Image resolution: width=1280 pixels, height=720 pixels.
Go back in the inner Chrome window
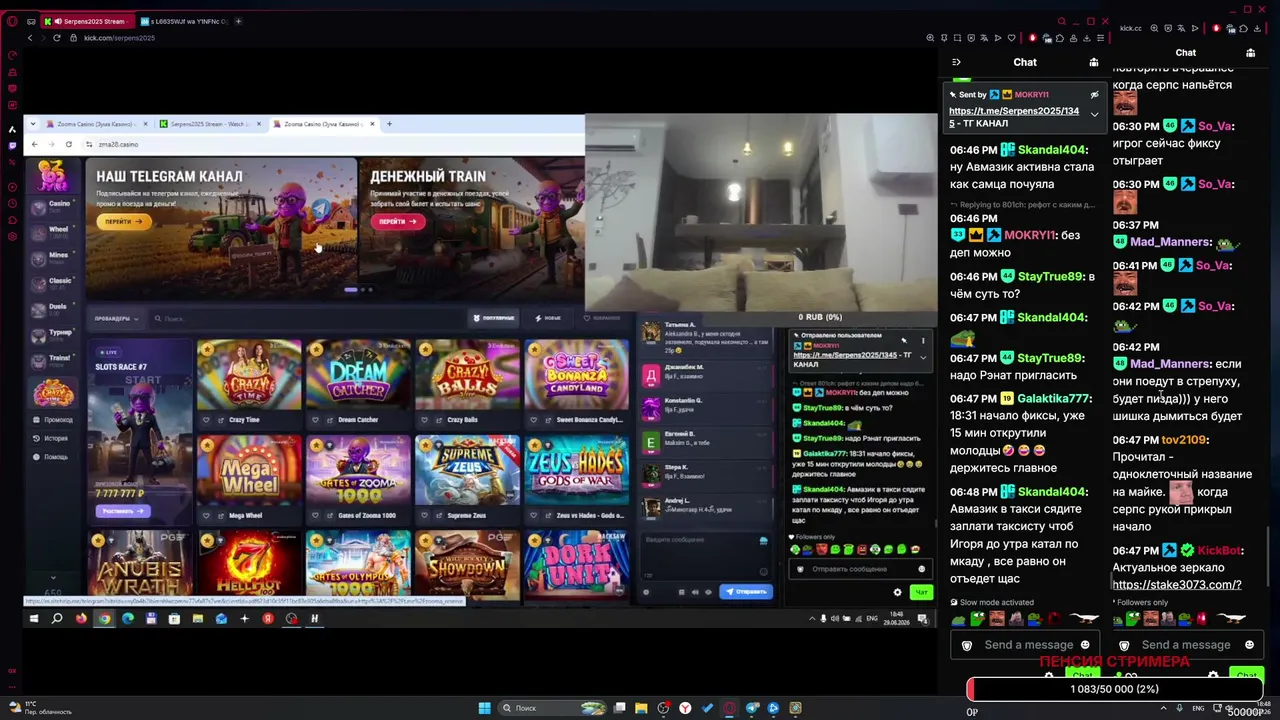pos(34,144)
